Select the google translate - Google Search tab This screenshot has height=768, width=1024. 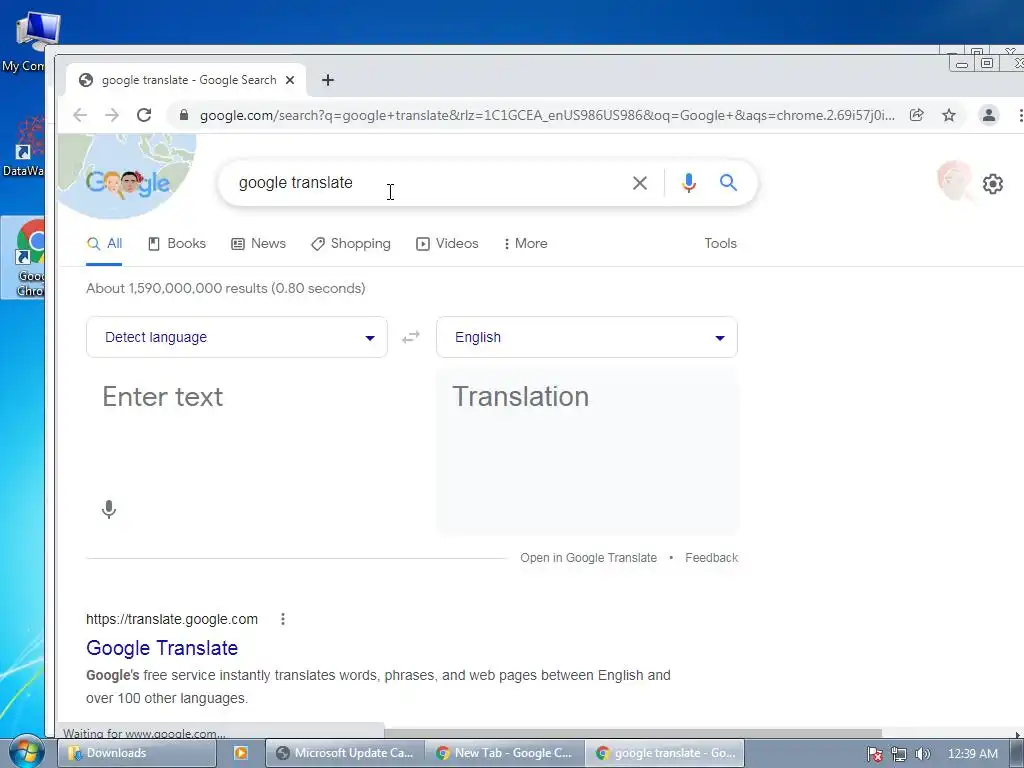[x=186, y=80]
